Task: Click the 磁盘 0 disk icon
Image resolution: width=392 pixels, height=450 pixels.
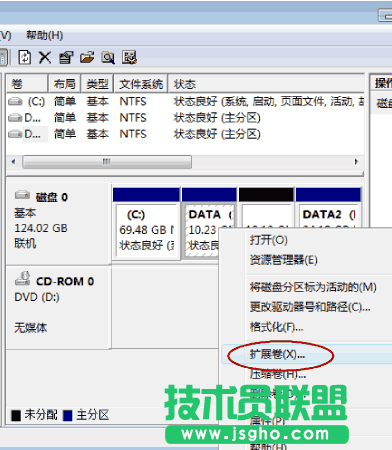Action: coord(22,195)
